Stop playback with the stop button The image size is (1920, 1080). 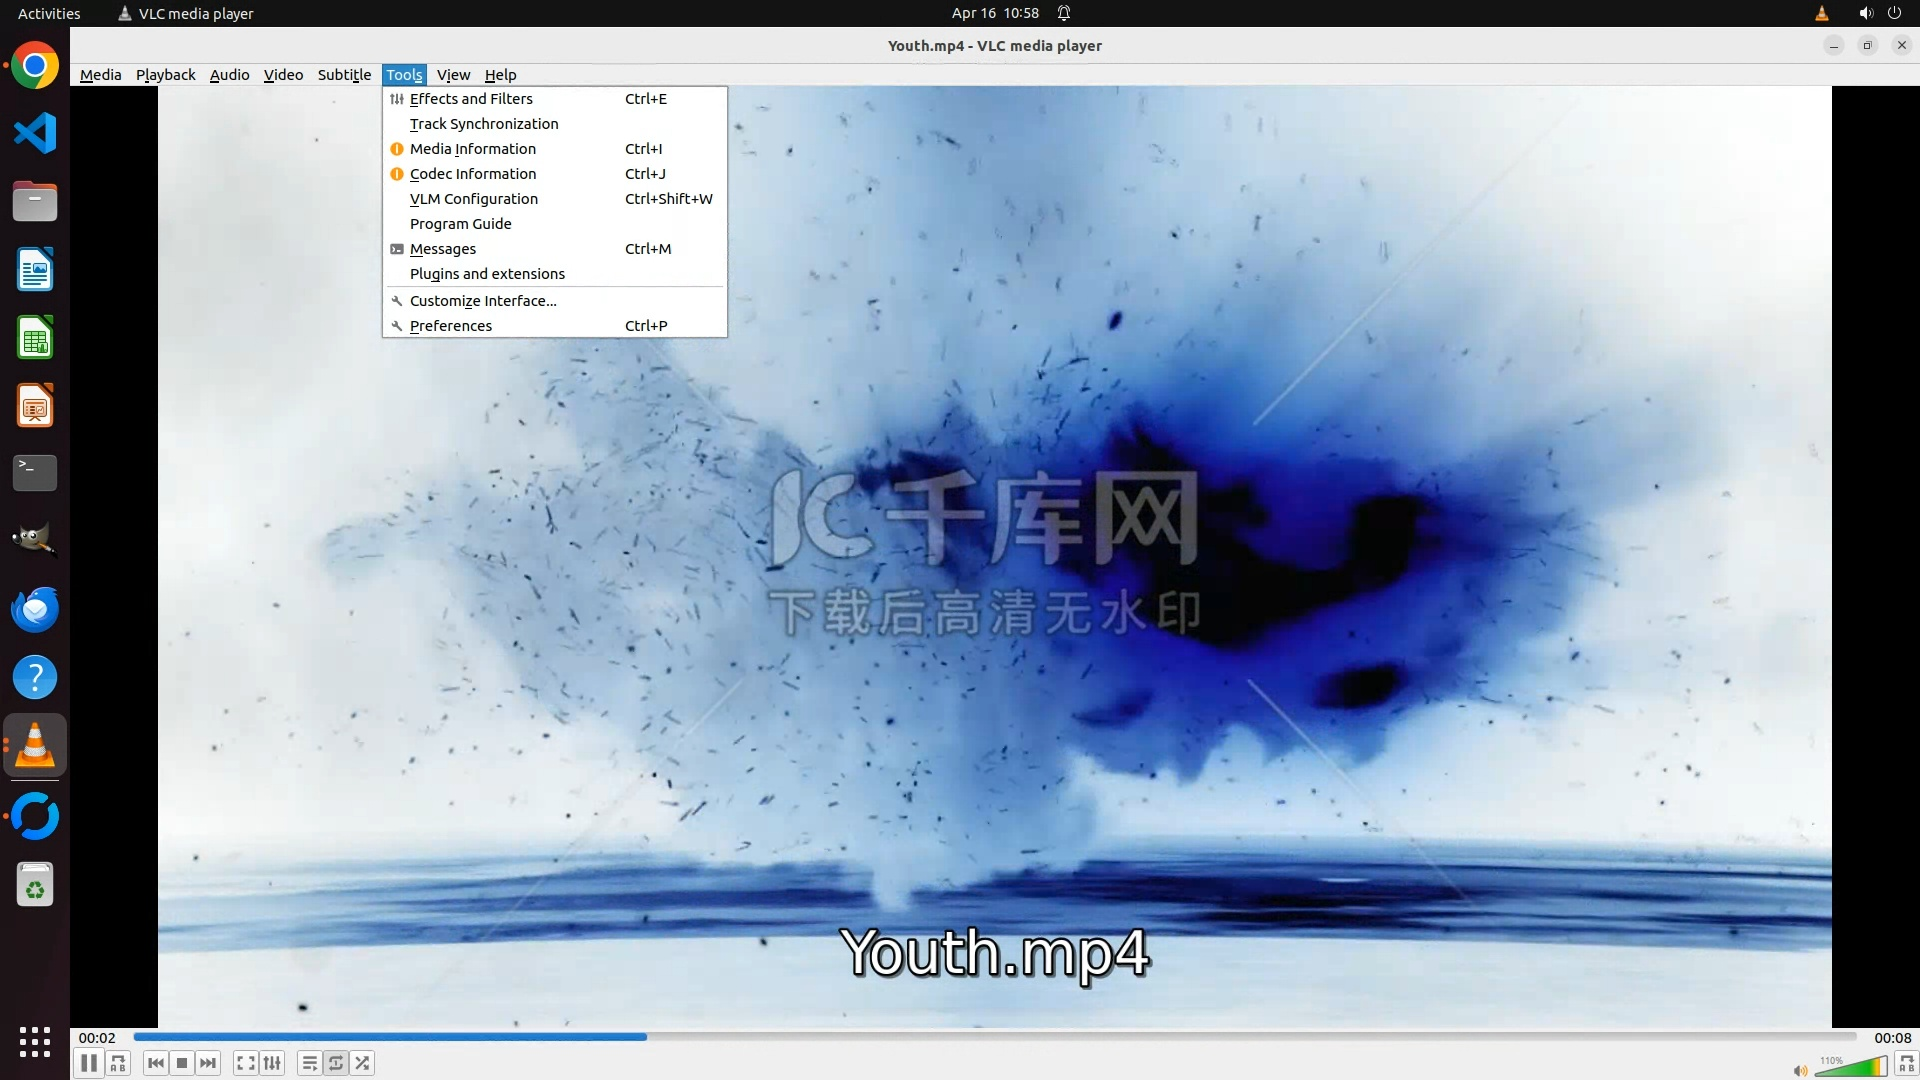(x=182, y=1063)
